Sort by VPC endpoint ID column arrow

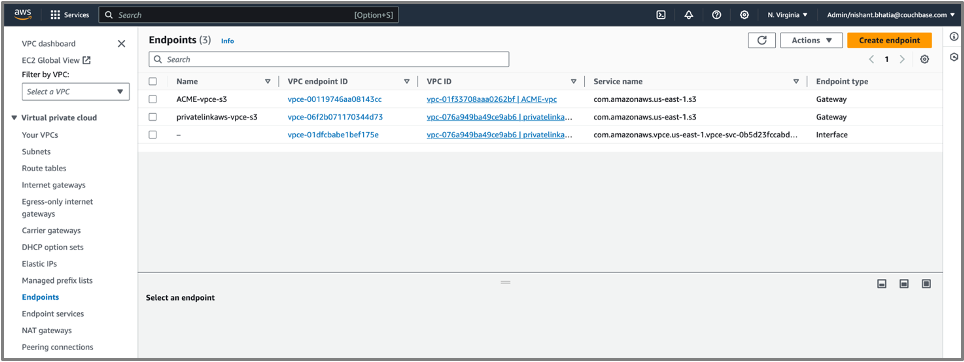(x=406, y=81)
